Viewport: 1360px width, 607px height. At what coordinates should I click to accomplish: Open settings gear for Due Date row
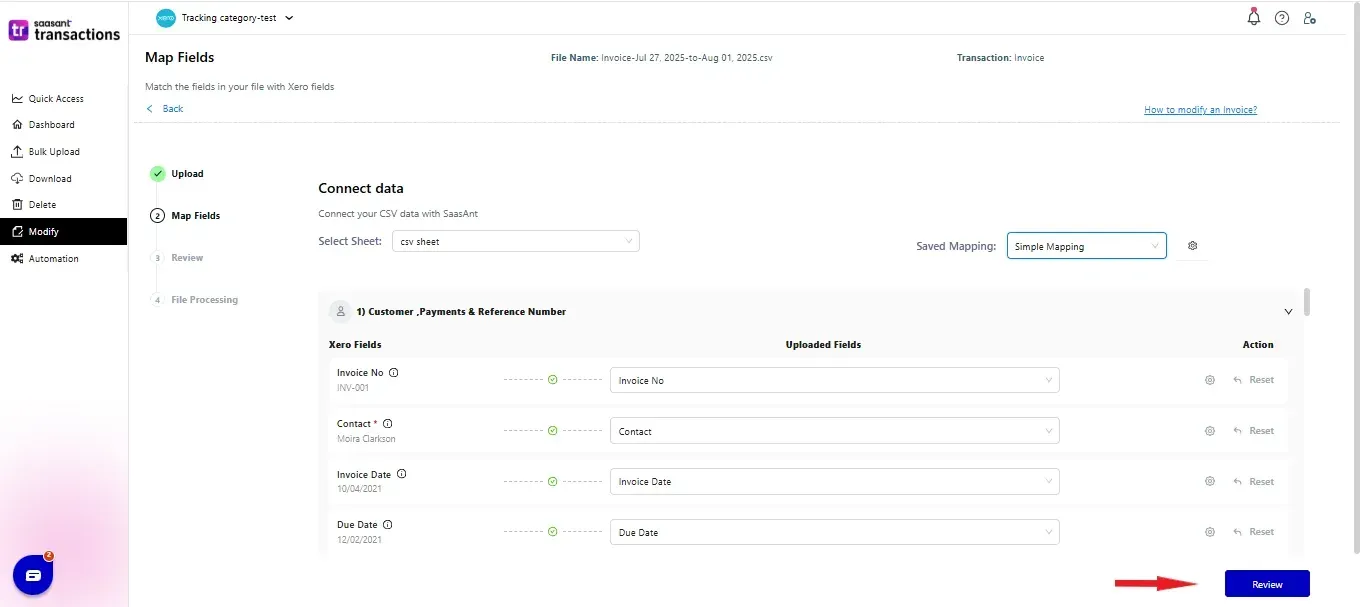[x=1210, y=532]
